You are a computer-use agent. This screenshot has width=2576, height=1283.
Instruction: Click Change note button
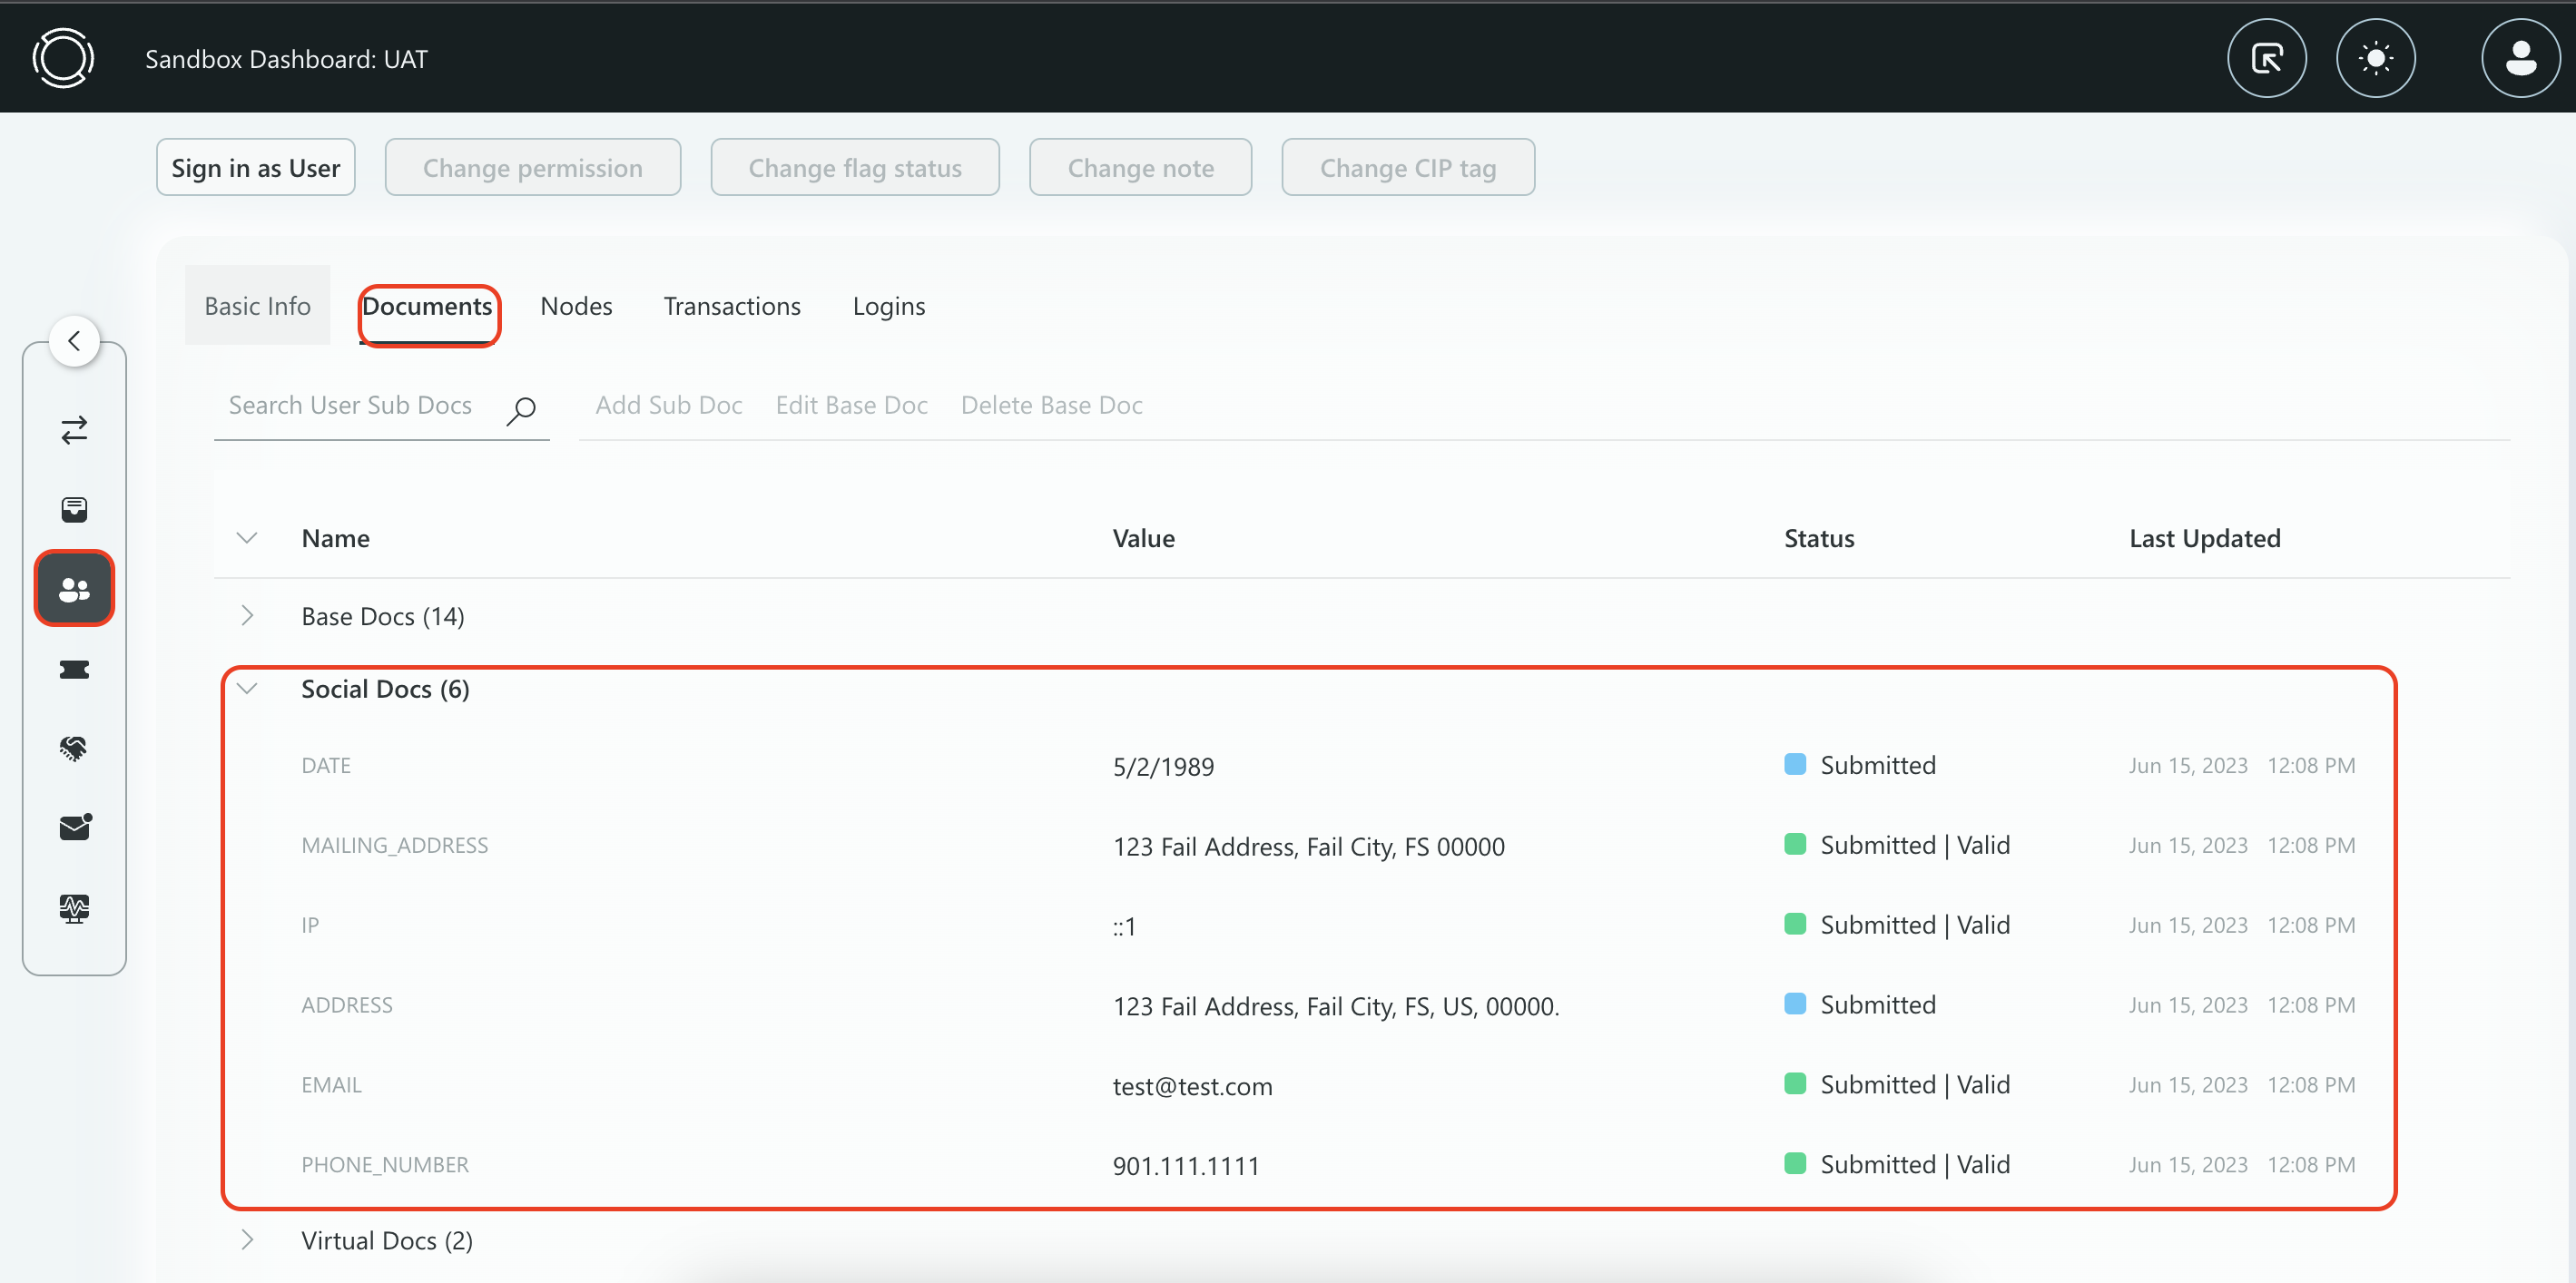click(x=1140, y=167)
